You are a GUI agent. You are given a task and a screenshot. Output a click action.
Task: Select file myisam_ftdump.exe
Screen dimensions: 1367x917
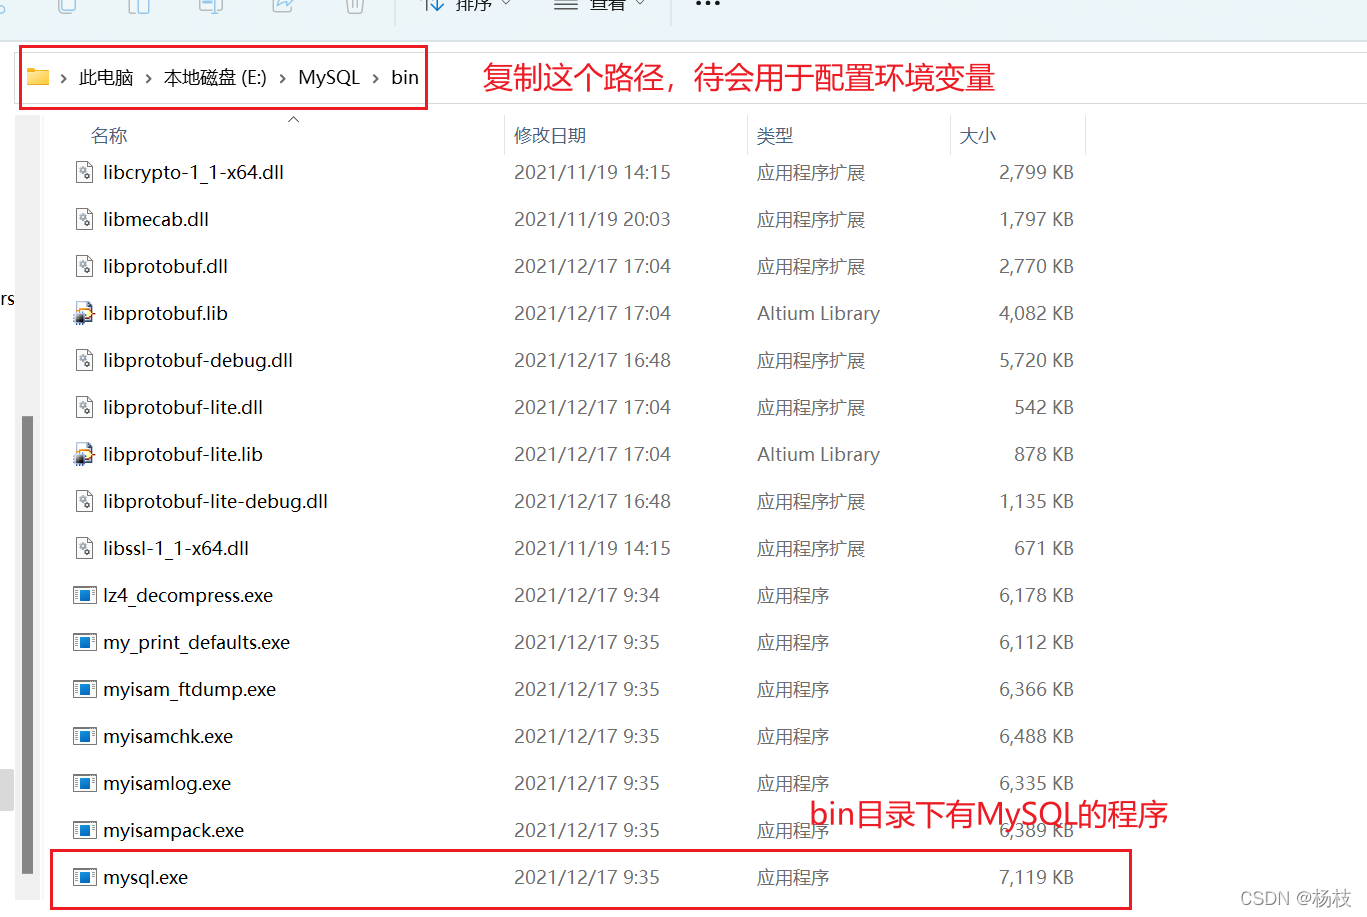coord(189,690)
